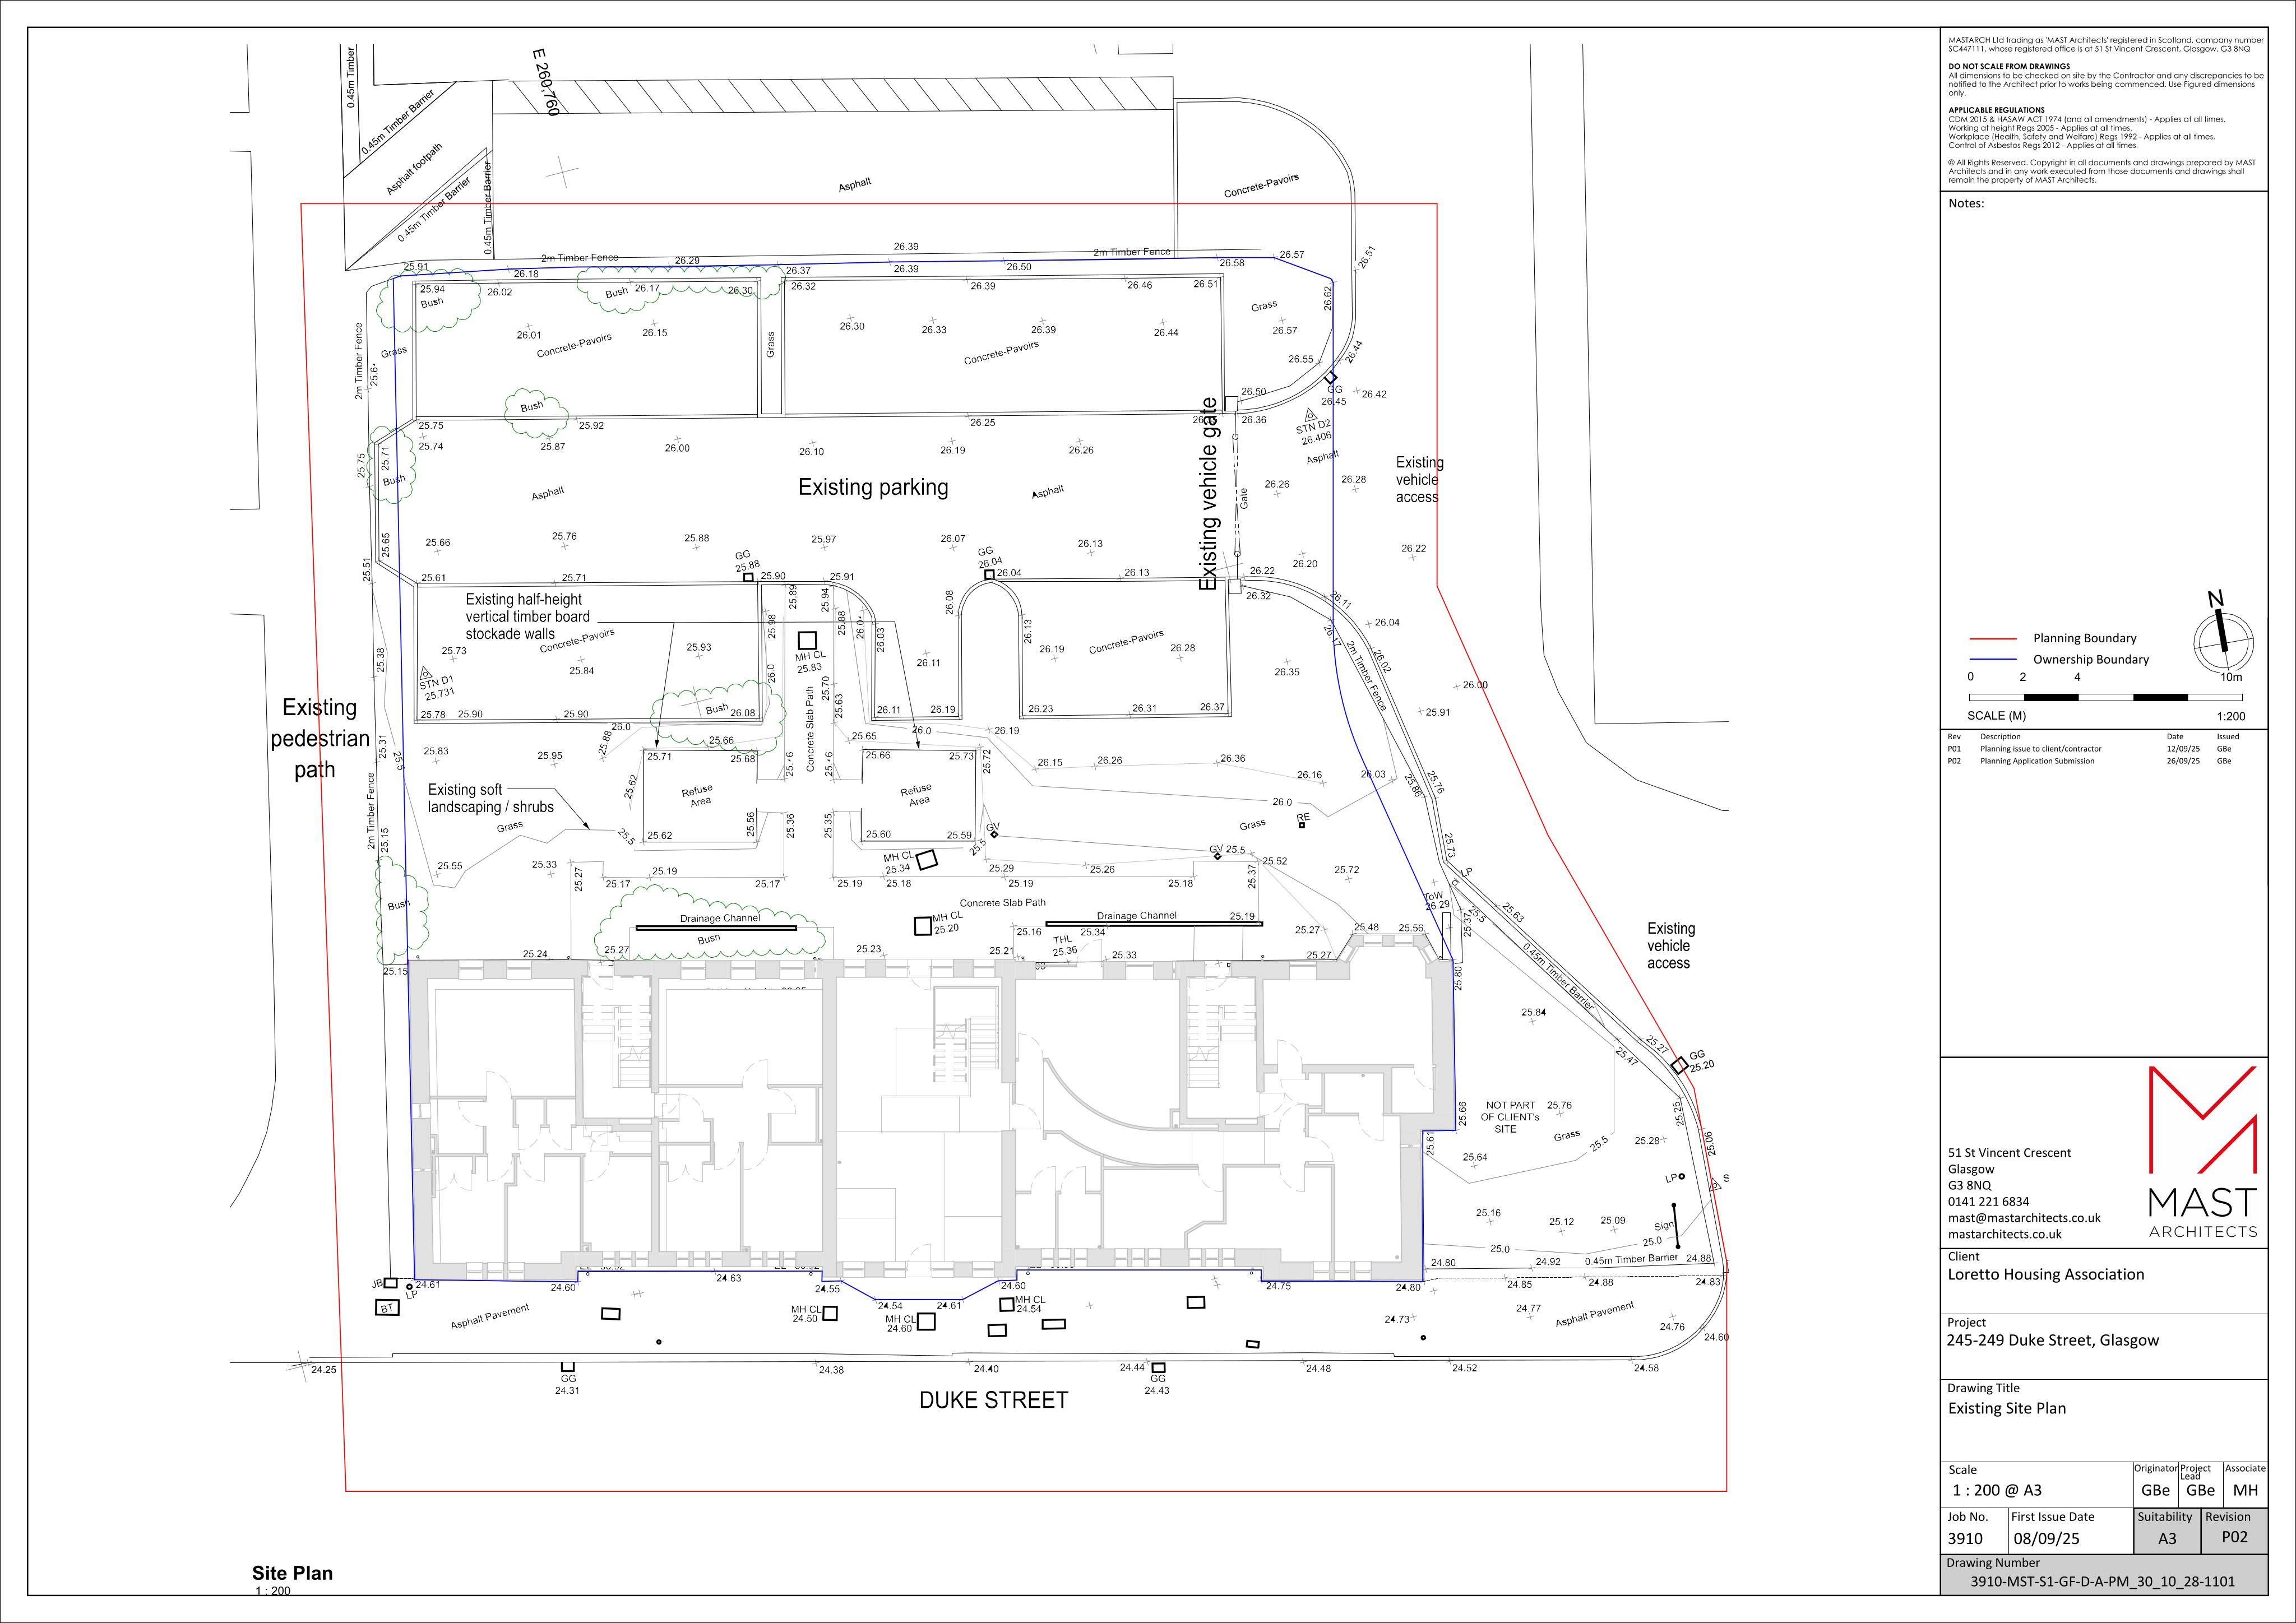Click the STN D1 survey station triangle
This screenshot has width=2296, height=1623.
[x=425, y=673]
